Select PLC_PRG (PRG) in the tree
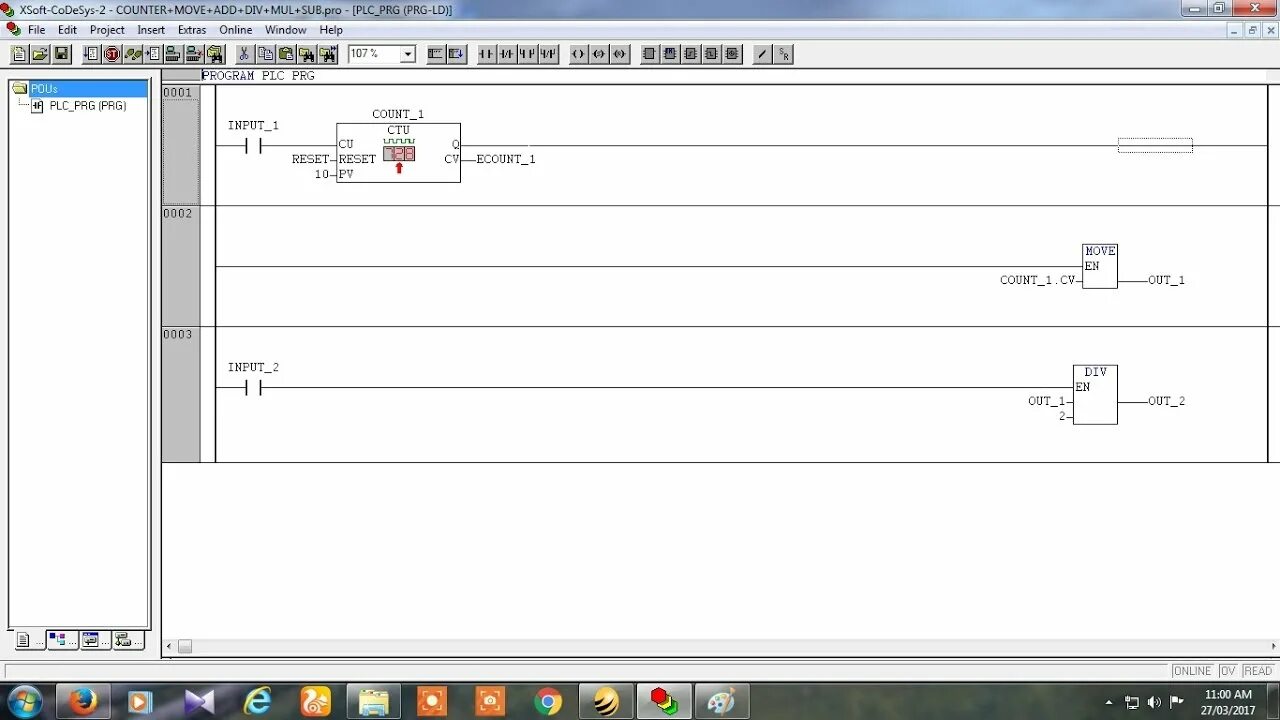Screen dimensions: 1280x720 tap(88, 105)
